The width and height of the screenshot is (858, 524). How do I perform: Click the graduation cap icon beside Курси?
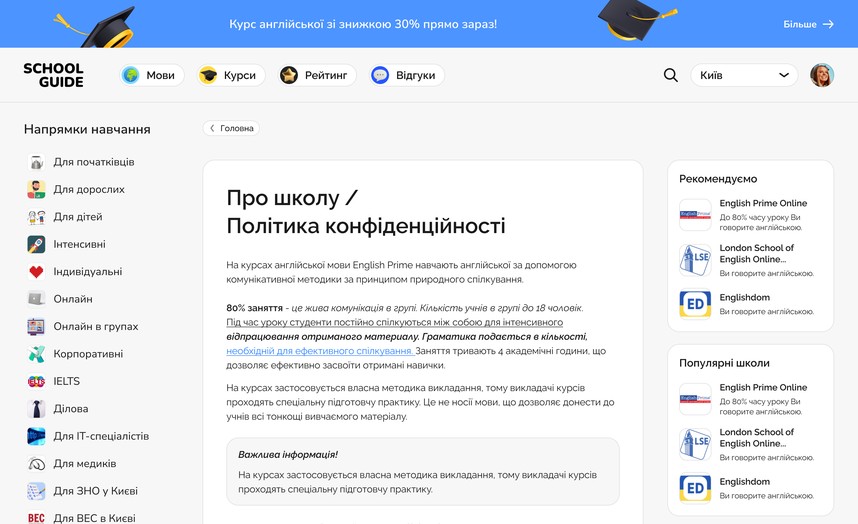click(208, 75)
